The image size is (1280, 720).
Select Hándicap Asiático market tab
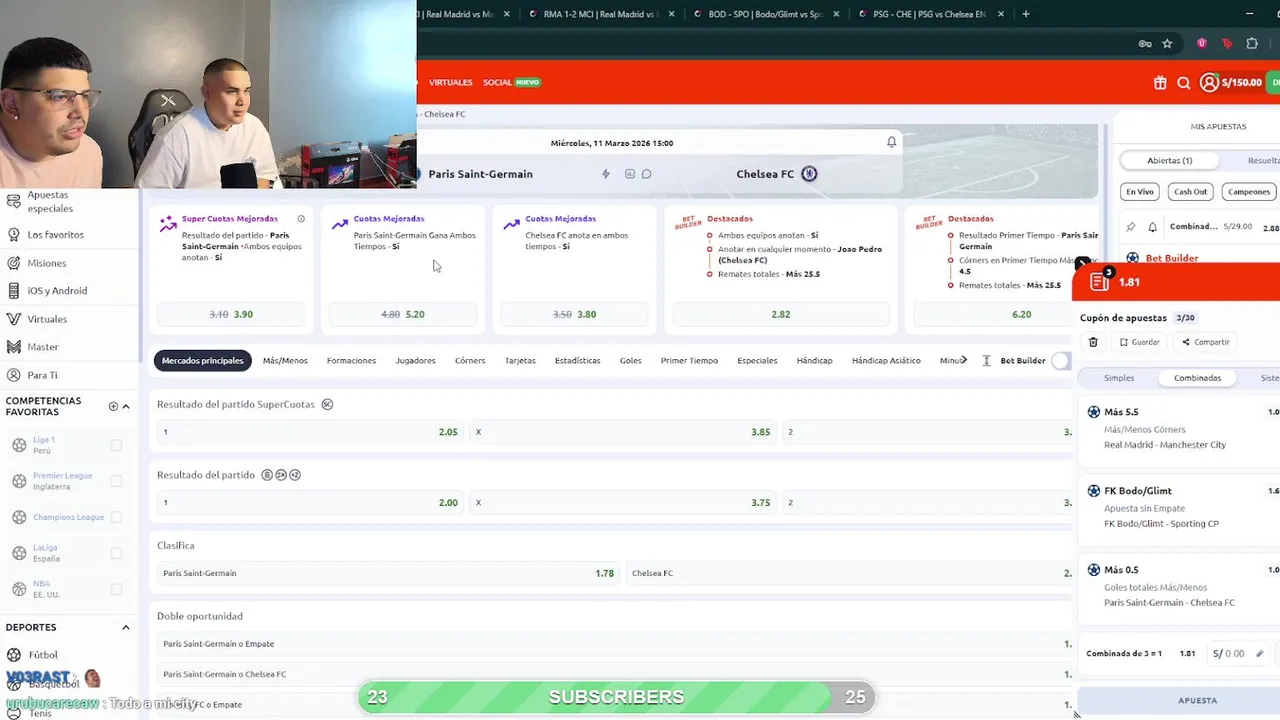[x=886, y=360]
